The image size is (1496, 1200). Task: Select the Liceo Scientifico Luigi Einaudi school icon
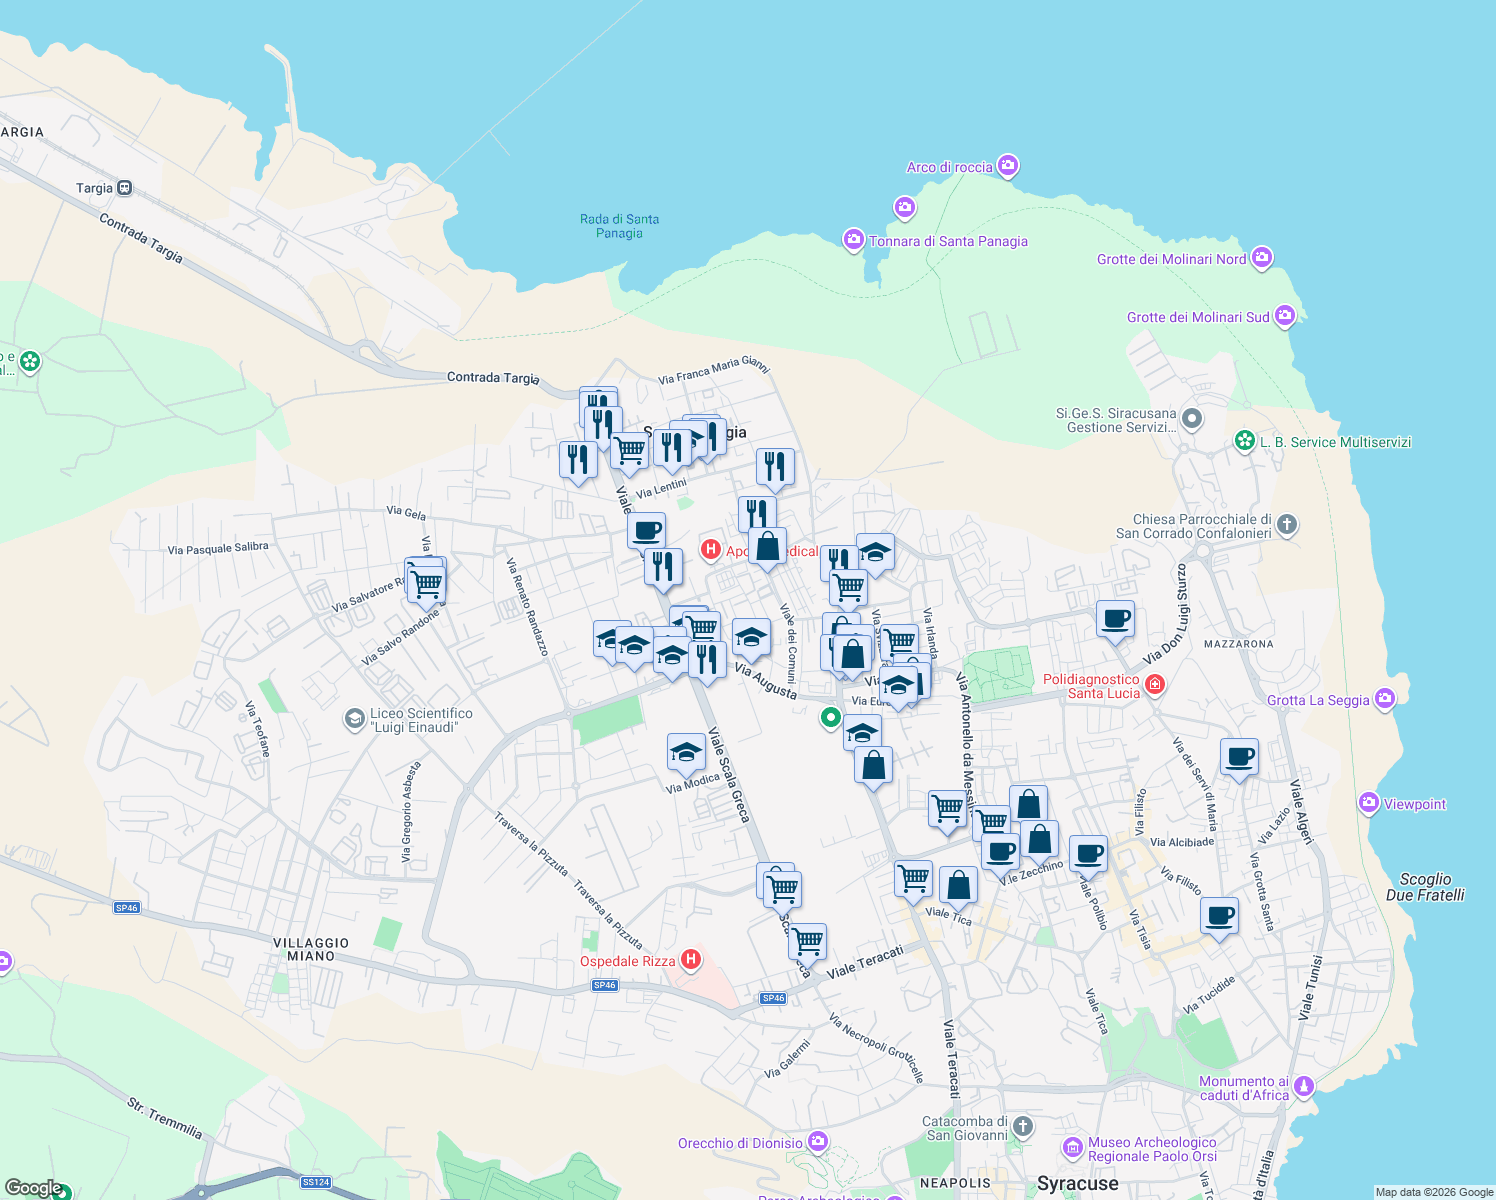356,717
